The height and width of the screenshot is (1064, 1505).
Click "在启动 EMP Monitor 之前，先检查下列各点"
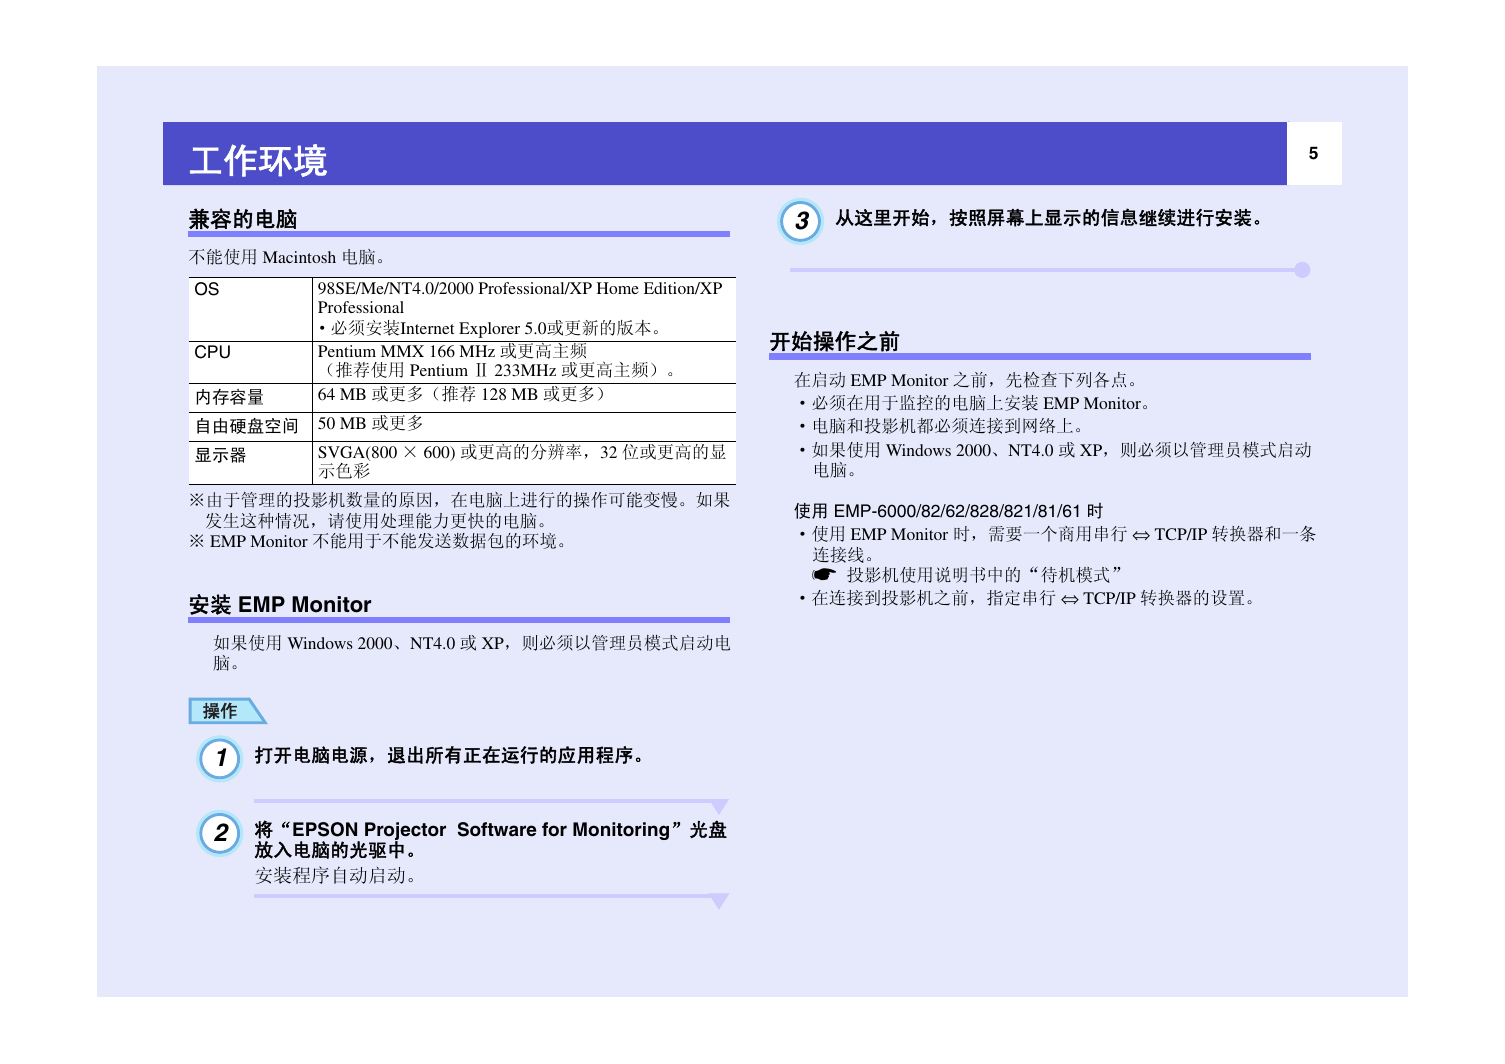(x=966, y=380)
